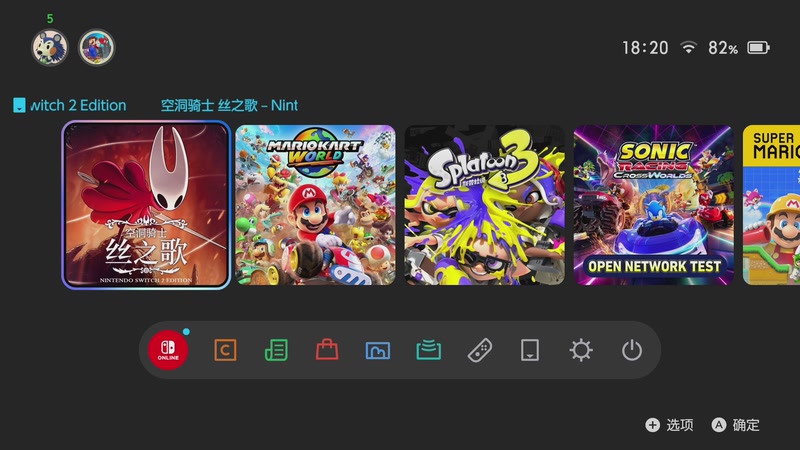This screenshot has width=800, height=450.
Task: Open the GameShare icon
Action: coord(429,350)
